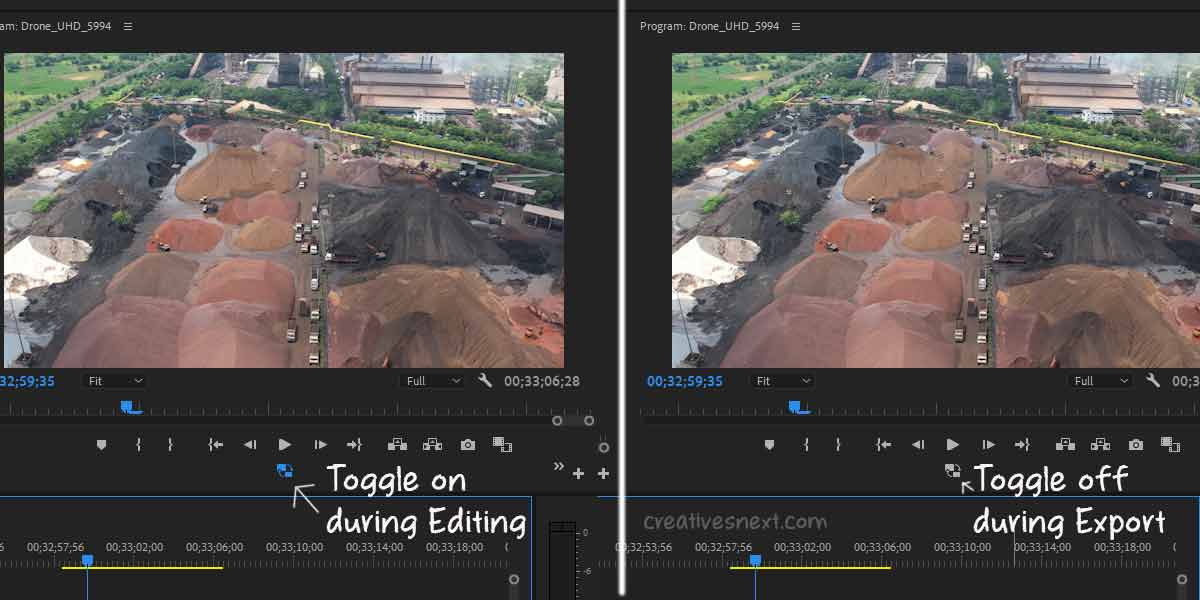Click Go to Out icon, right monitor

click(1022, 445)
